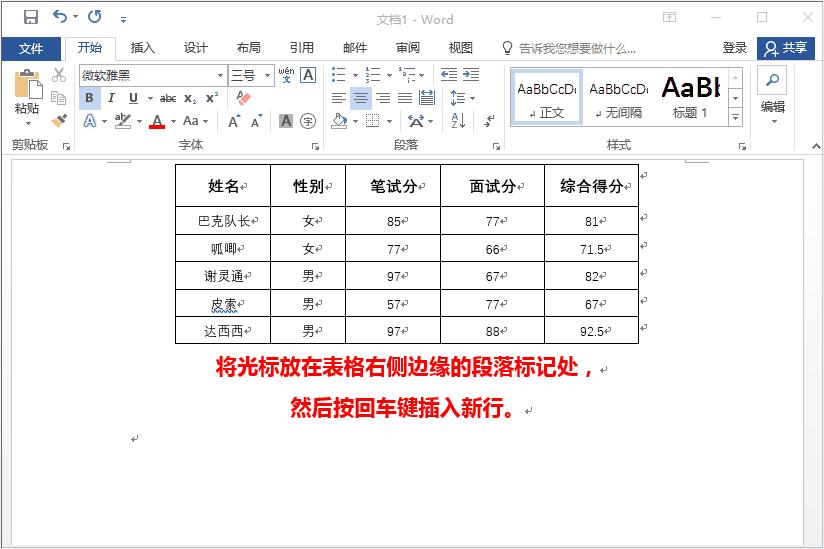Image resolution: width=824 pixels, height=549 pixels.
Task: Expand the styles gallery more arrow
Action: [736, 118]
